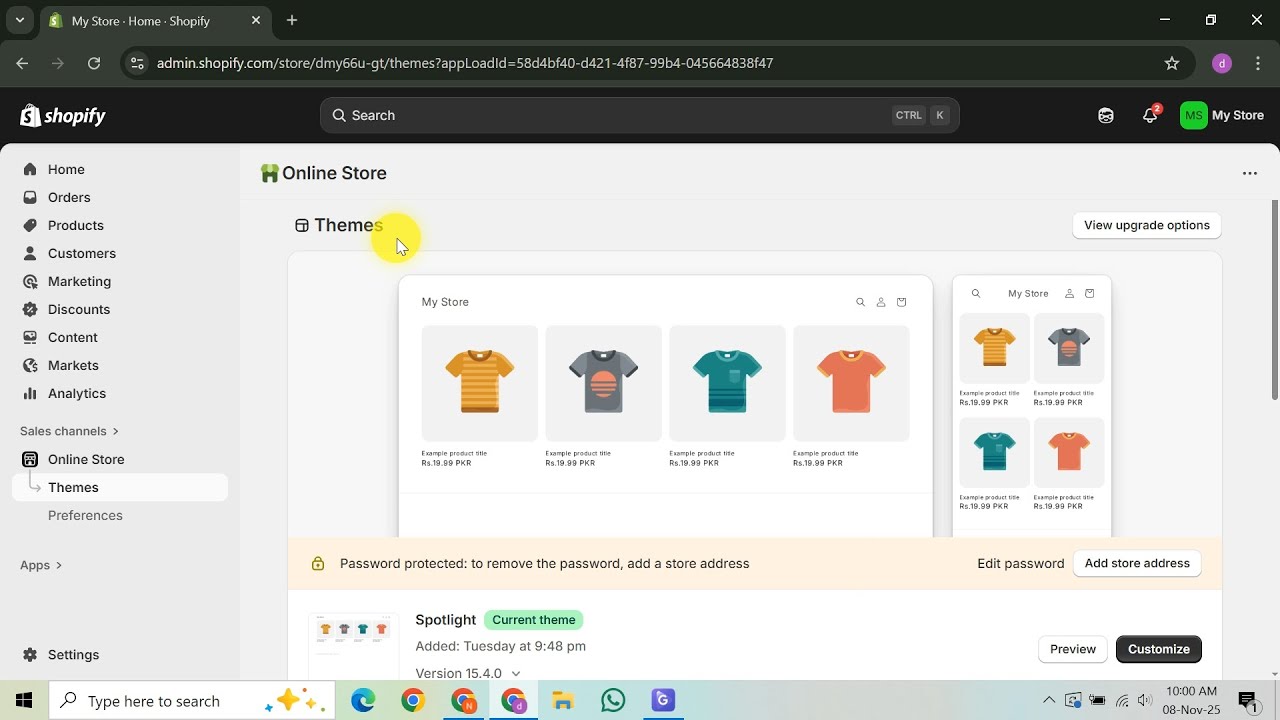Open a new browser tab
Image resolution: width=1280 pixels, height=720 pixels.
pyautogui.click(x=292, y=20)
